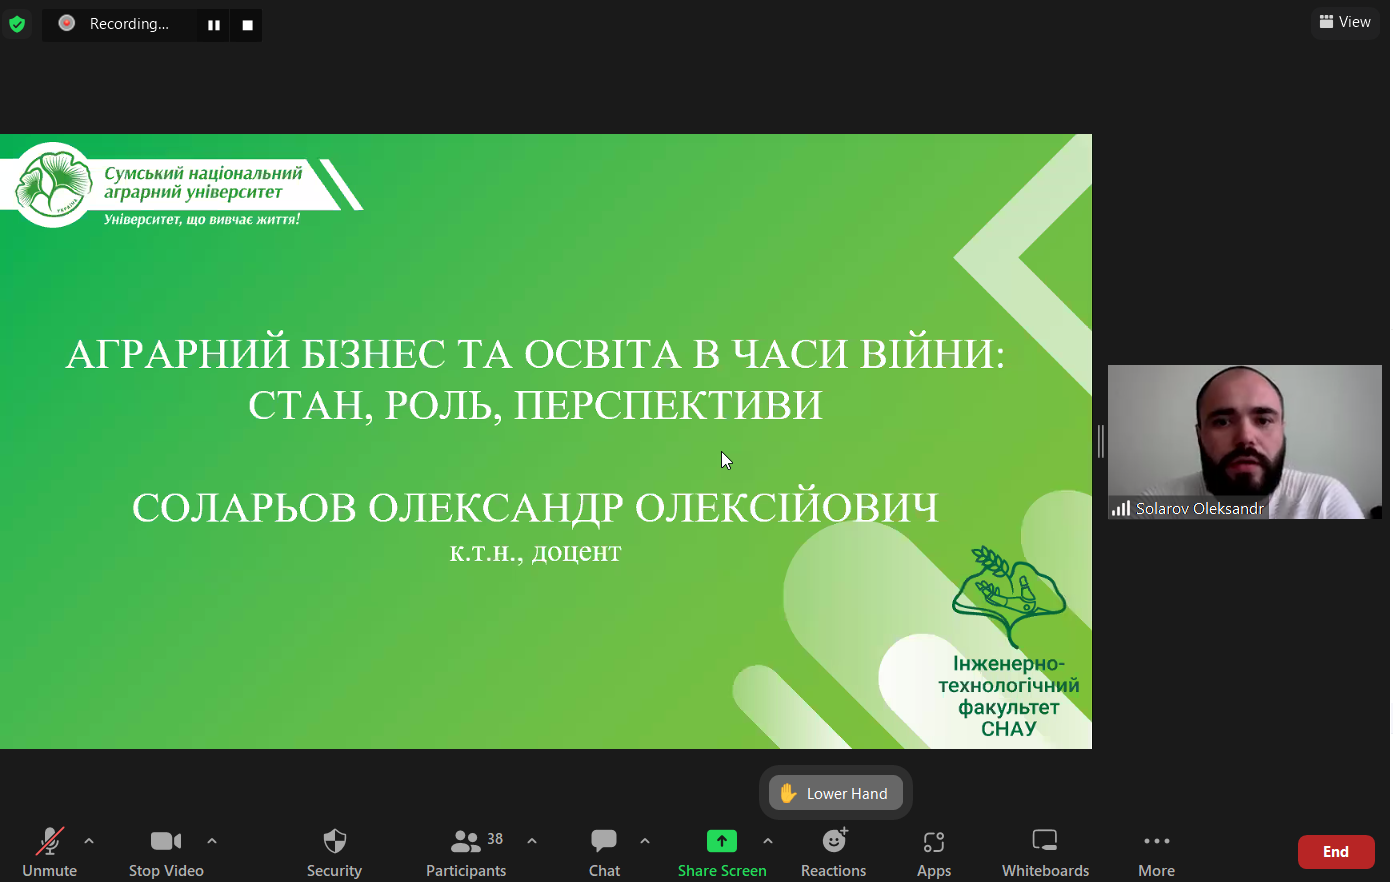Click the green Share Screen icon
The image size is (1393, 882).
point(721,841)
